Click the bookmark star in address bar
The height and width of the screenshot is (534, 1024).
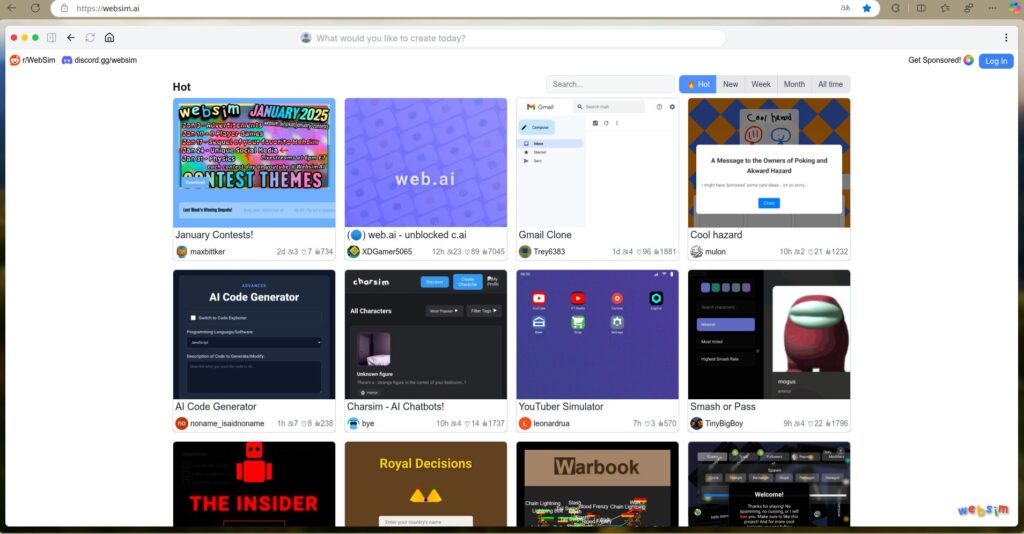click(x=867, y=8)
